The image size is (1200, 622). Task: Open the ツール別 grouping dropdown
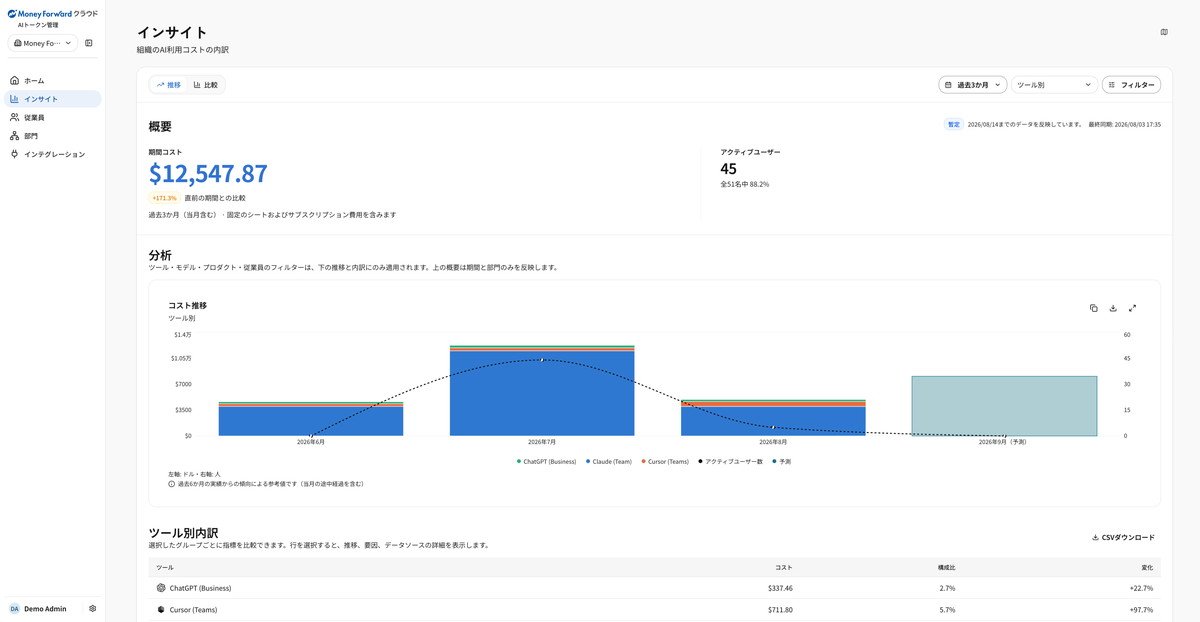[x=1054, y=85]
